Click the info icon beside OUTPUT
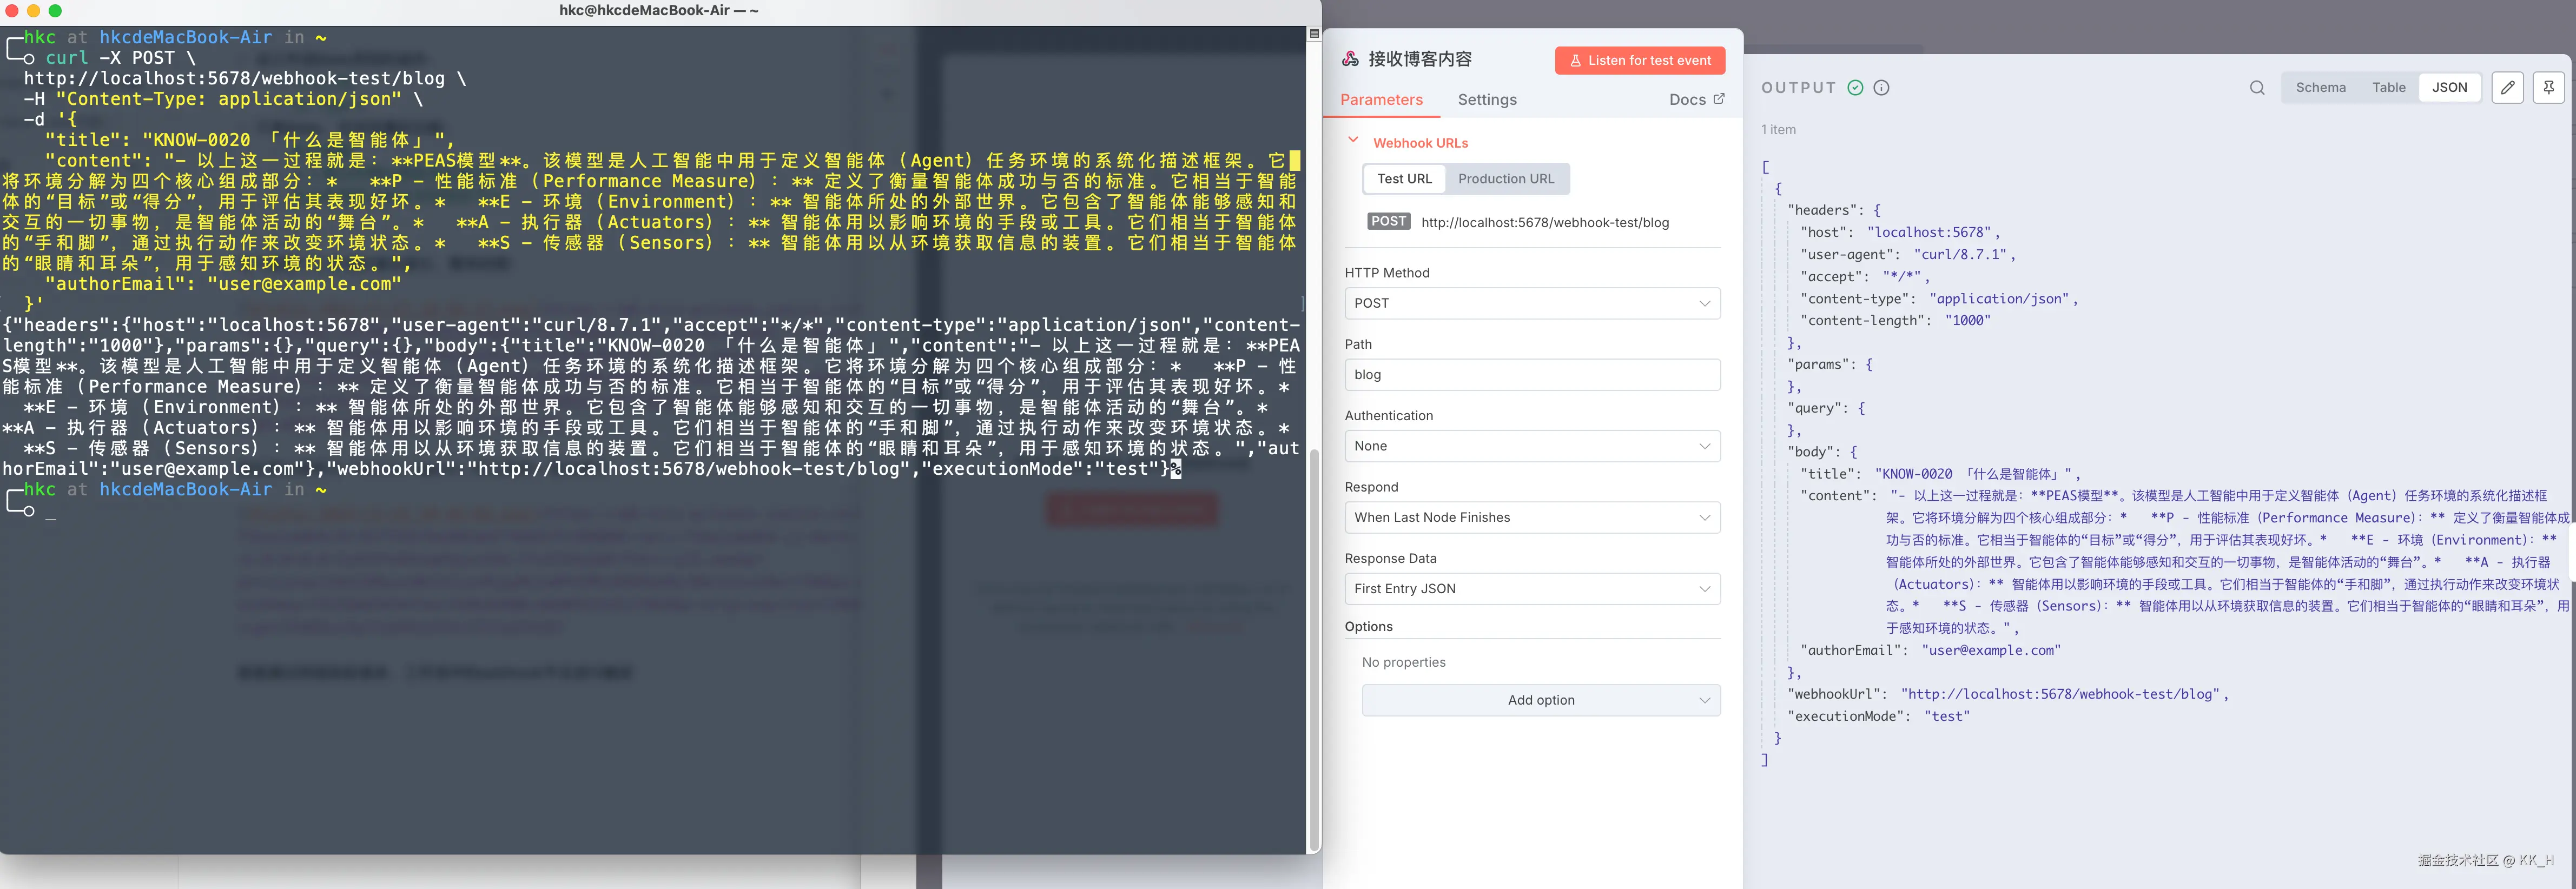Image resolution: width=2576 pixels, height=889 pixels. (x=1881, y=87)
